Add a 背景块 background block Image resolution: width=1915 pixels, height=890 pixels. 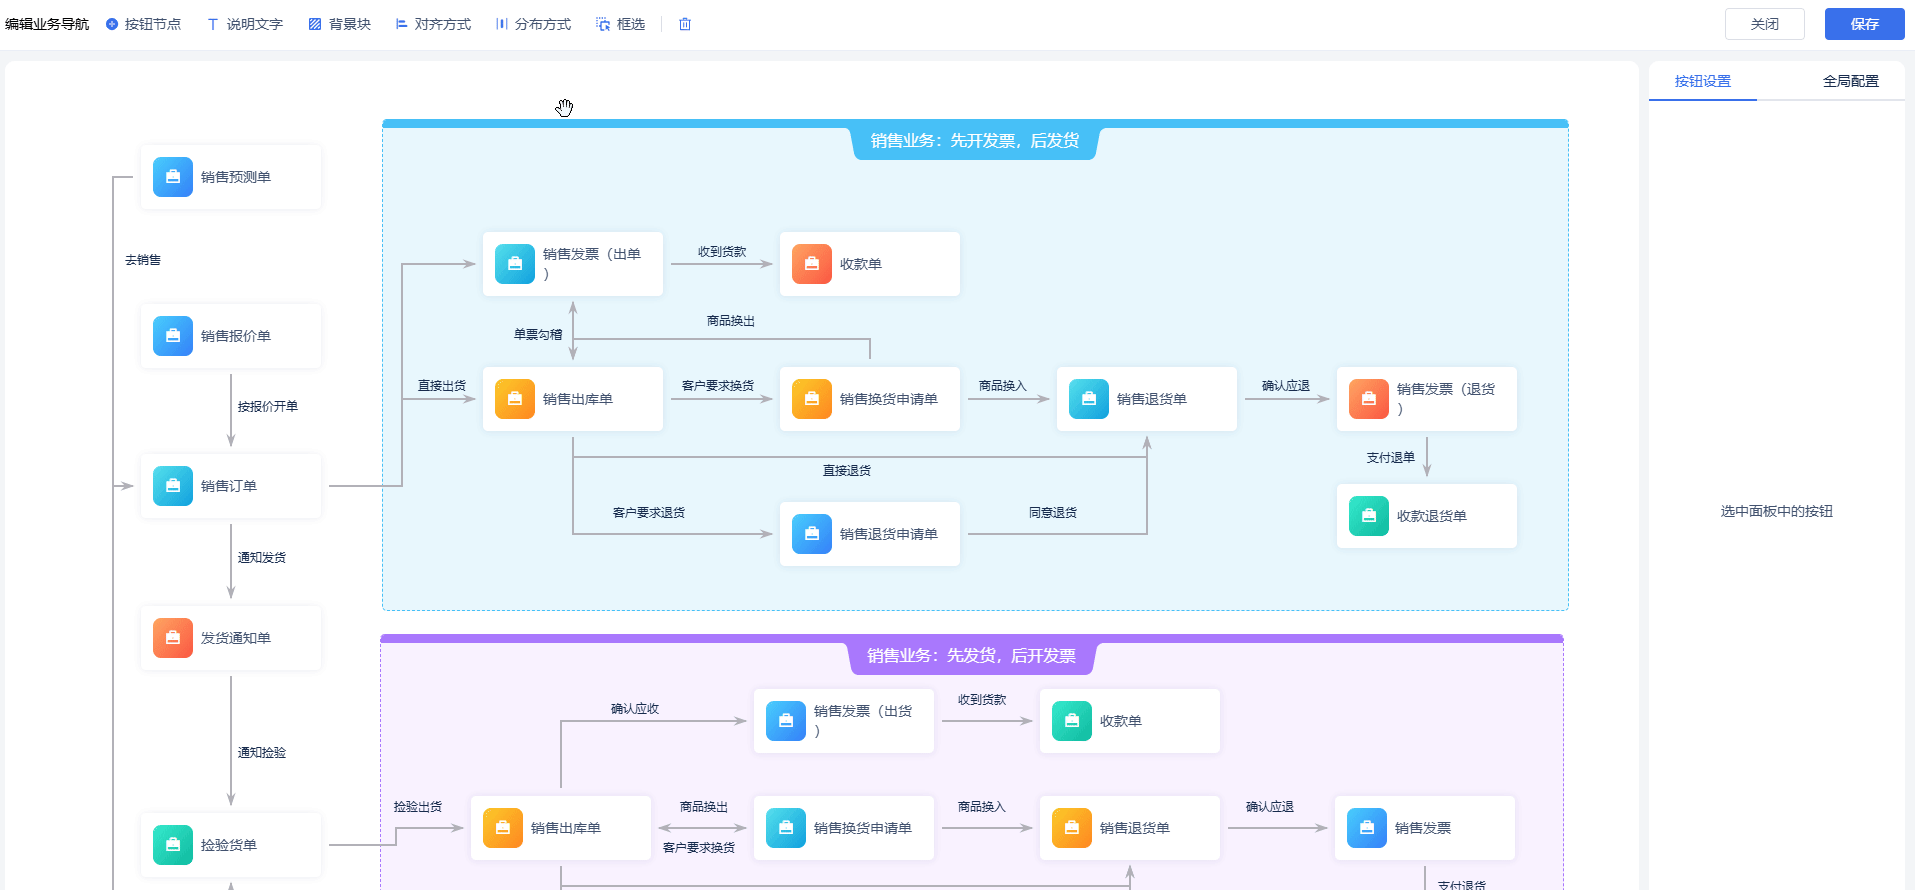[339, 24]
